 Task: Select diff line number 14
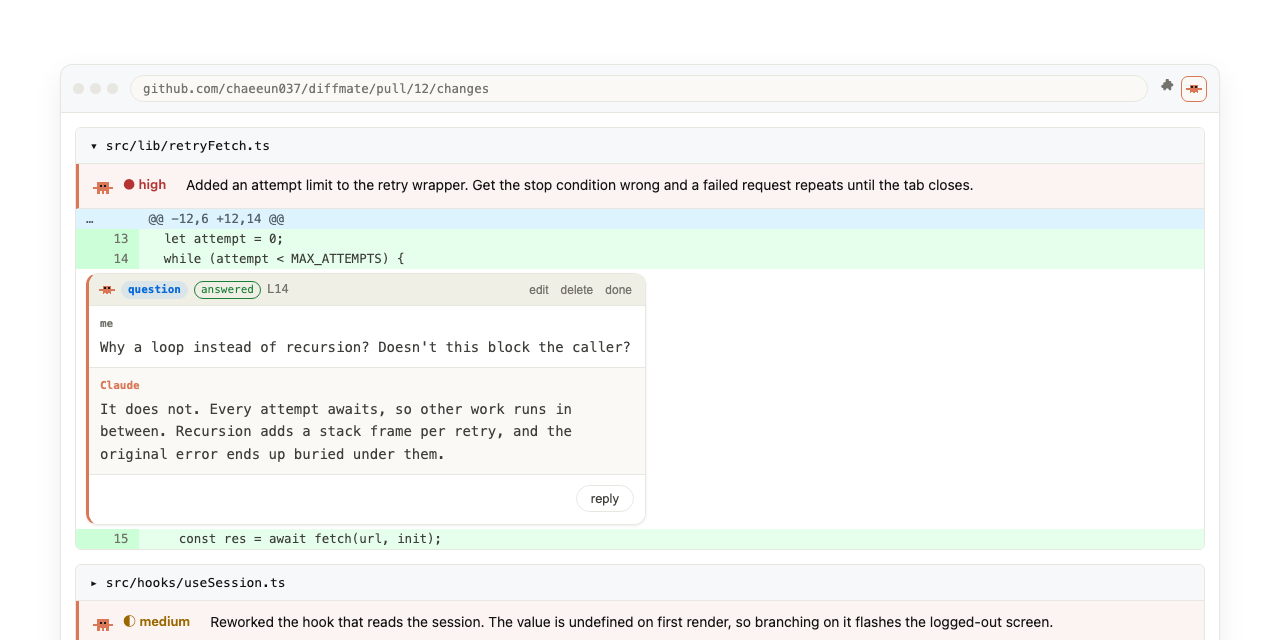(x=121, y=259)
